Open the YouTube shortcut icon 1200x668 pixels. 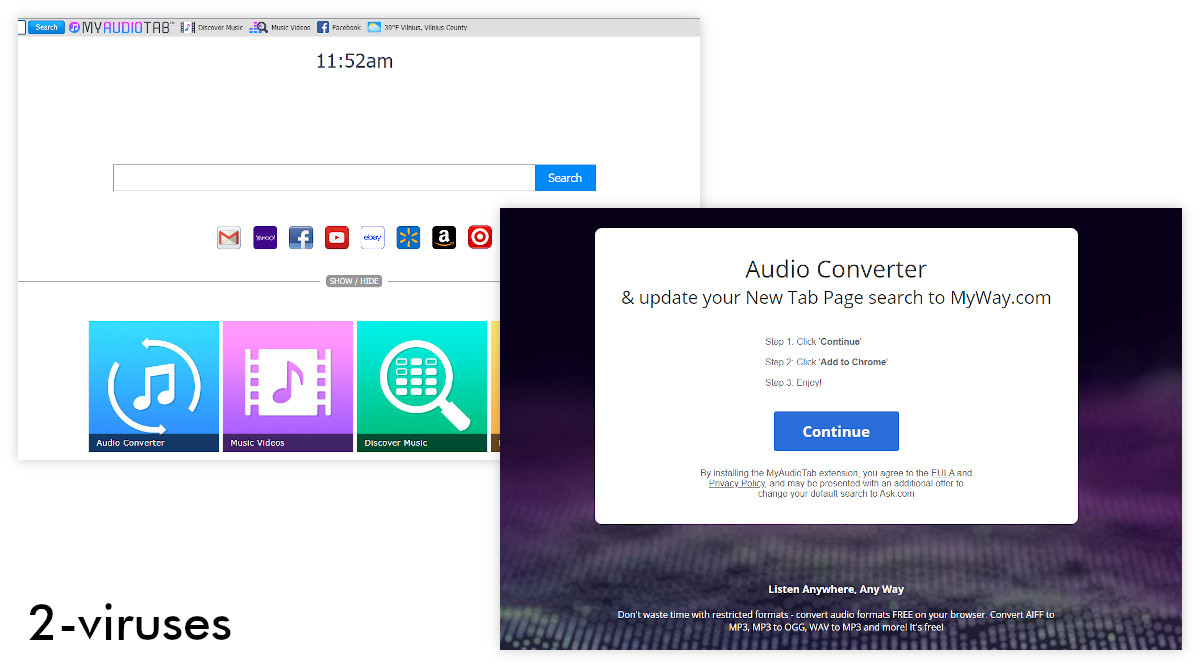[x=336, y=237]
